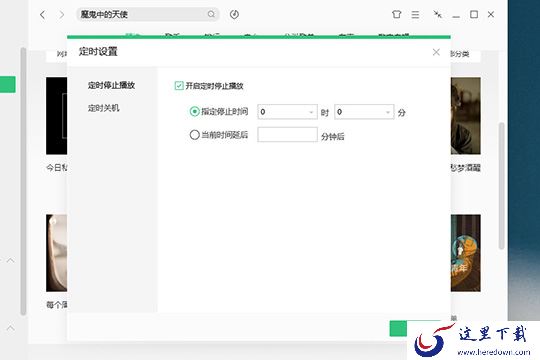This screenshot has width=540, height=360.
Task: Select the 定时关机 tab
Action: tap(103, 108)
